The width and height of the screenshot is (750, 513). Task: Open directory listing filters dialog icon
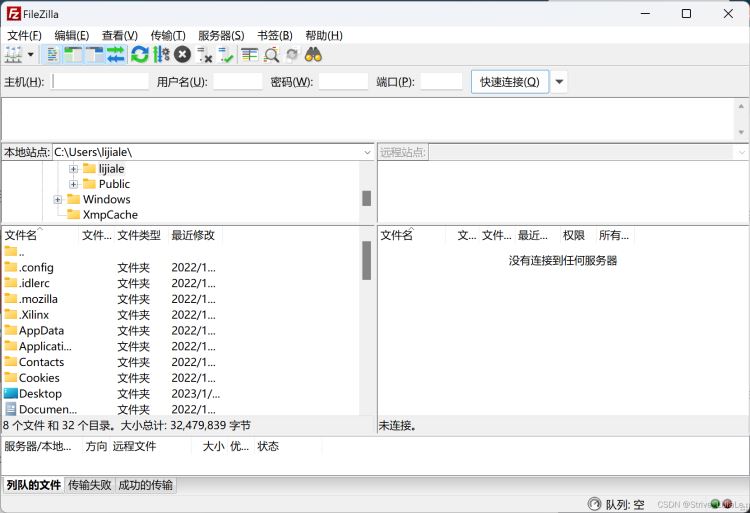coord(249,55)
